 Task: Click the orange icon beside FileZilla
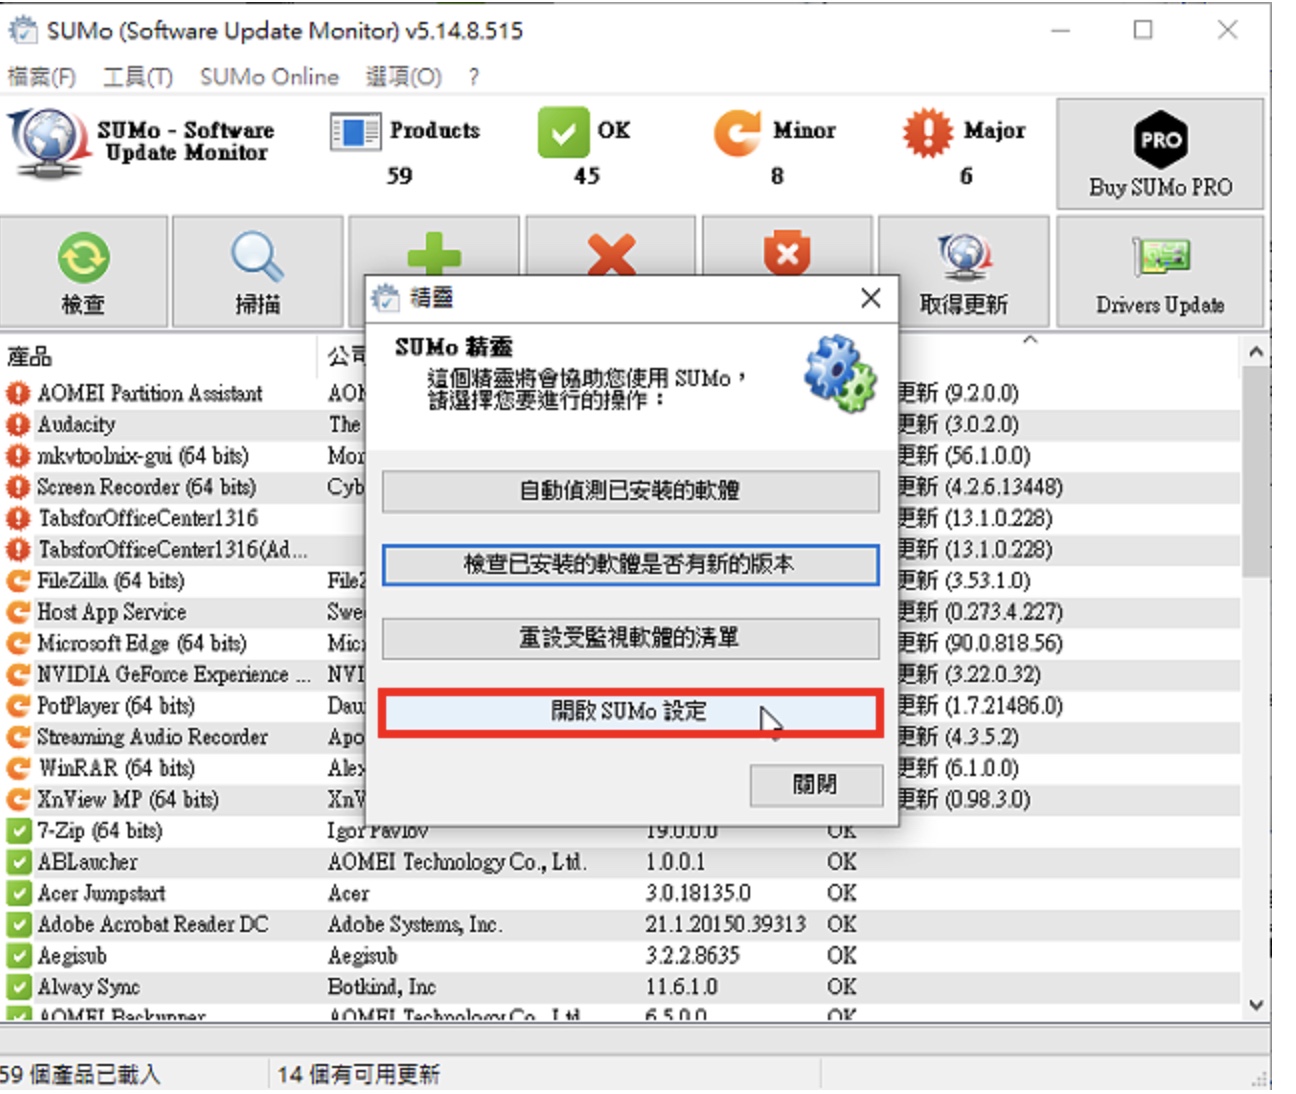click(x=18, y=581)
